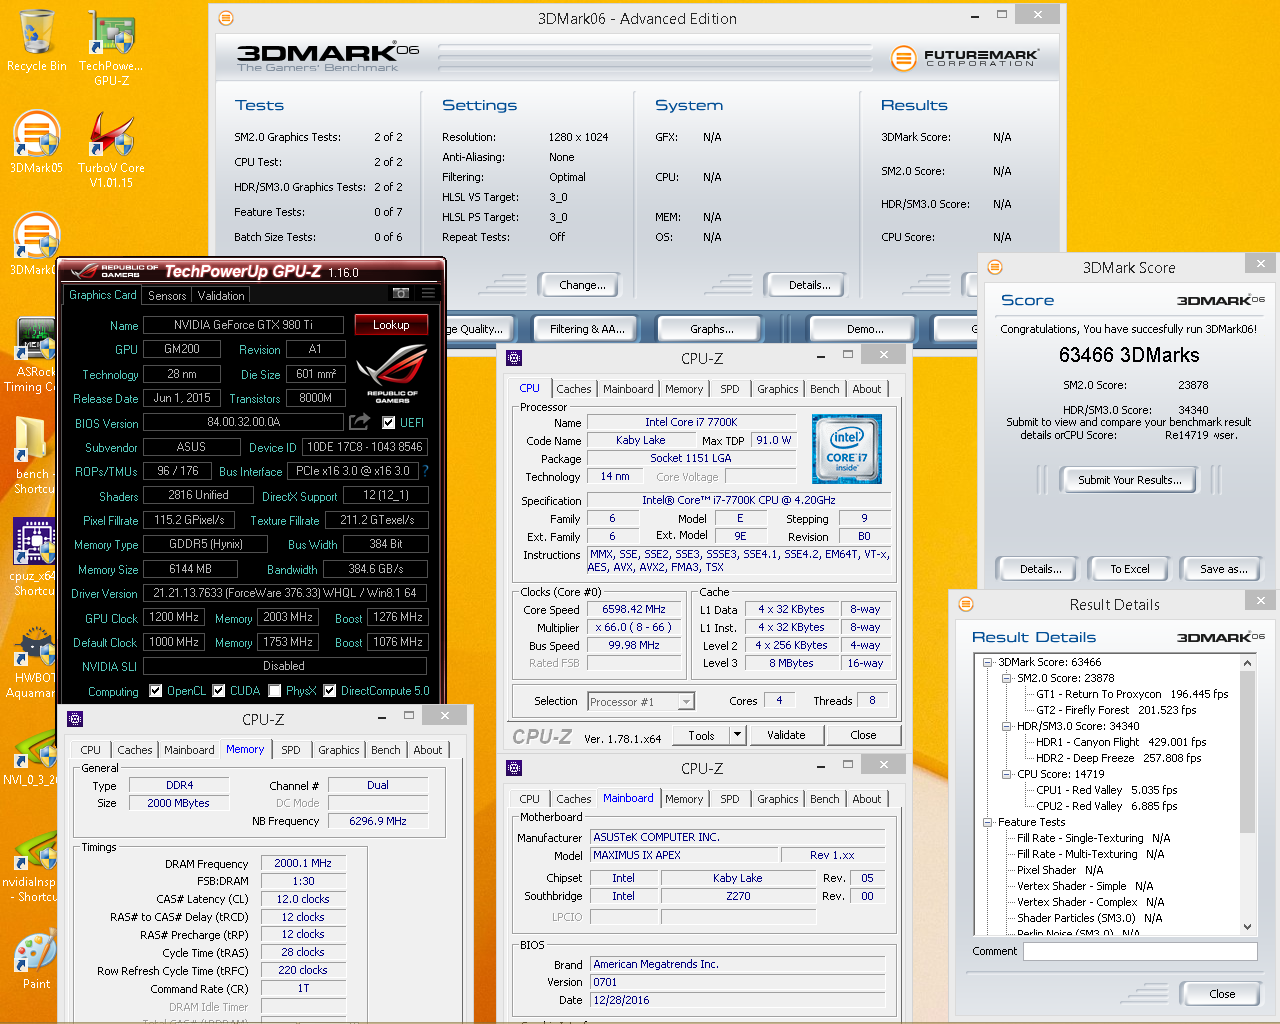Viewport: 1280px width, 1024px height.
Task: Click Change... in 3DMark06 Settings
Action: coord(582,285)
